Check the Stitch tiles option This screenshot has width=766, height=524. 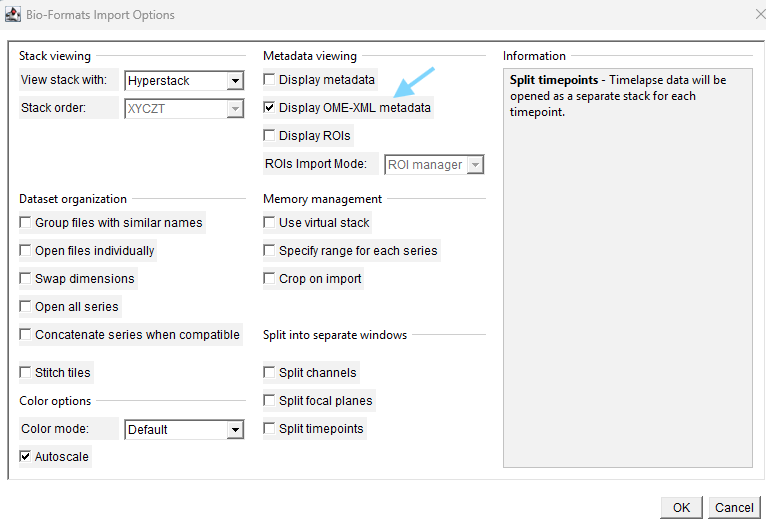tap(26, 373)
